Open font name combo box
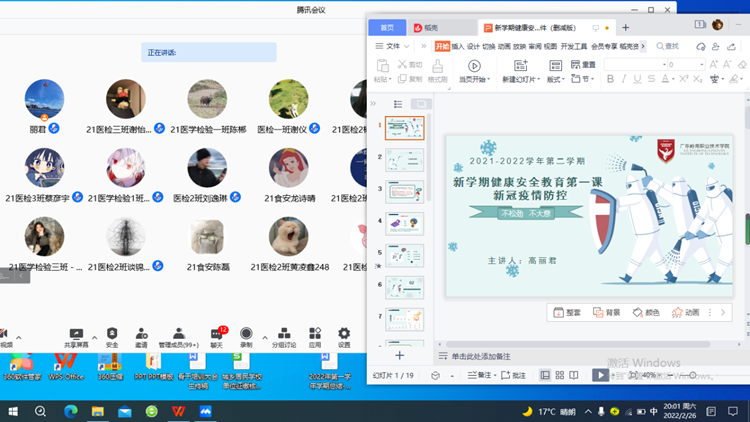Screen dimensions: 750x422 (636, 65)
